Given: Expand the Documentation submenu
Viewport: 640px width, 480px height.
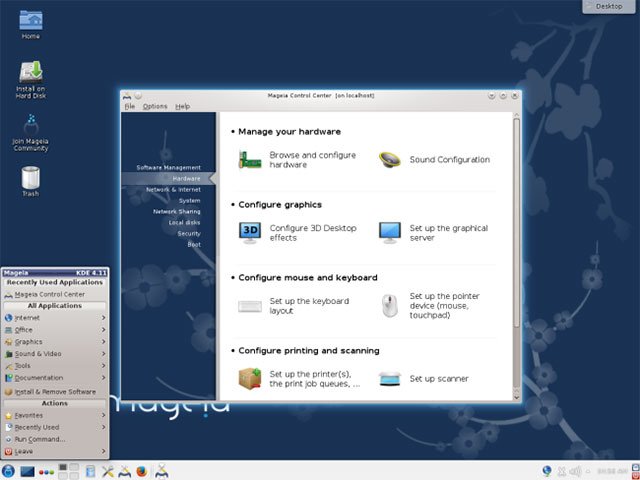Looking at the screenshot, I should click(x=55, y=378).
